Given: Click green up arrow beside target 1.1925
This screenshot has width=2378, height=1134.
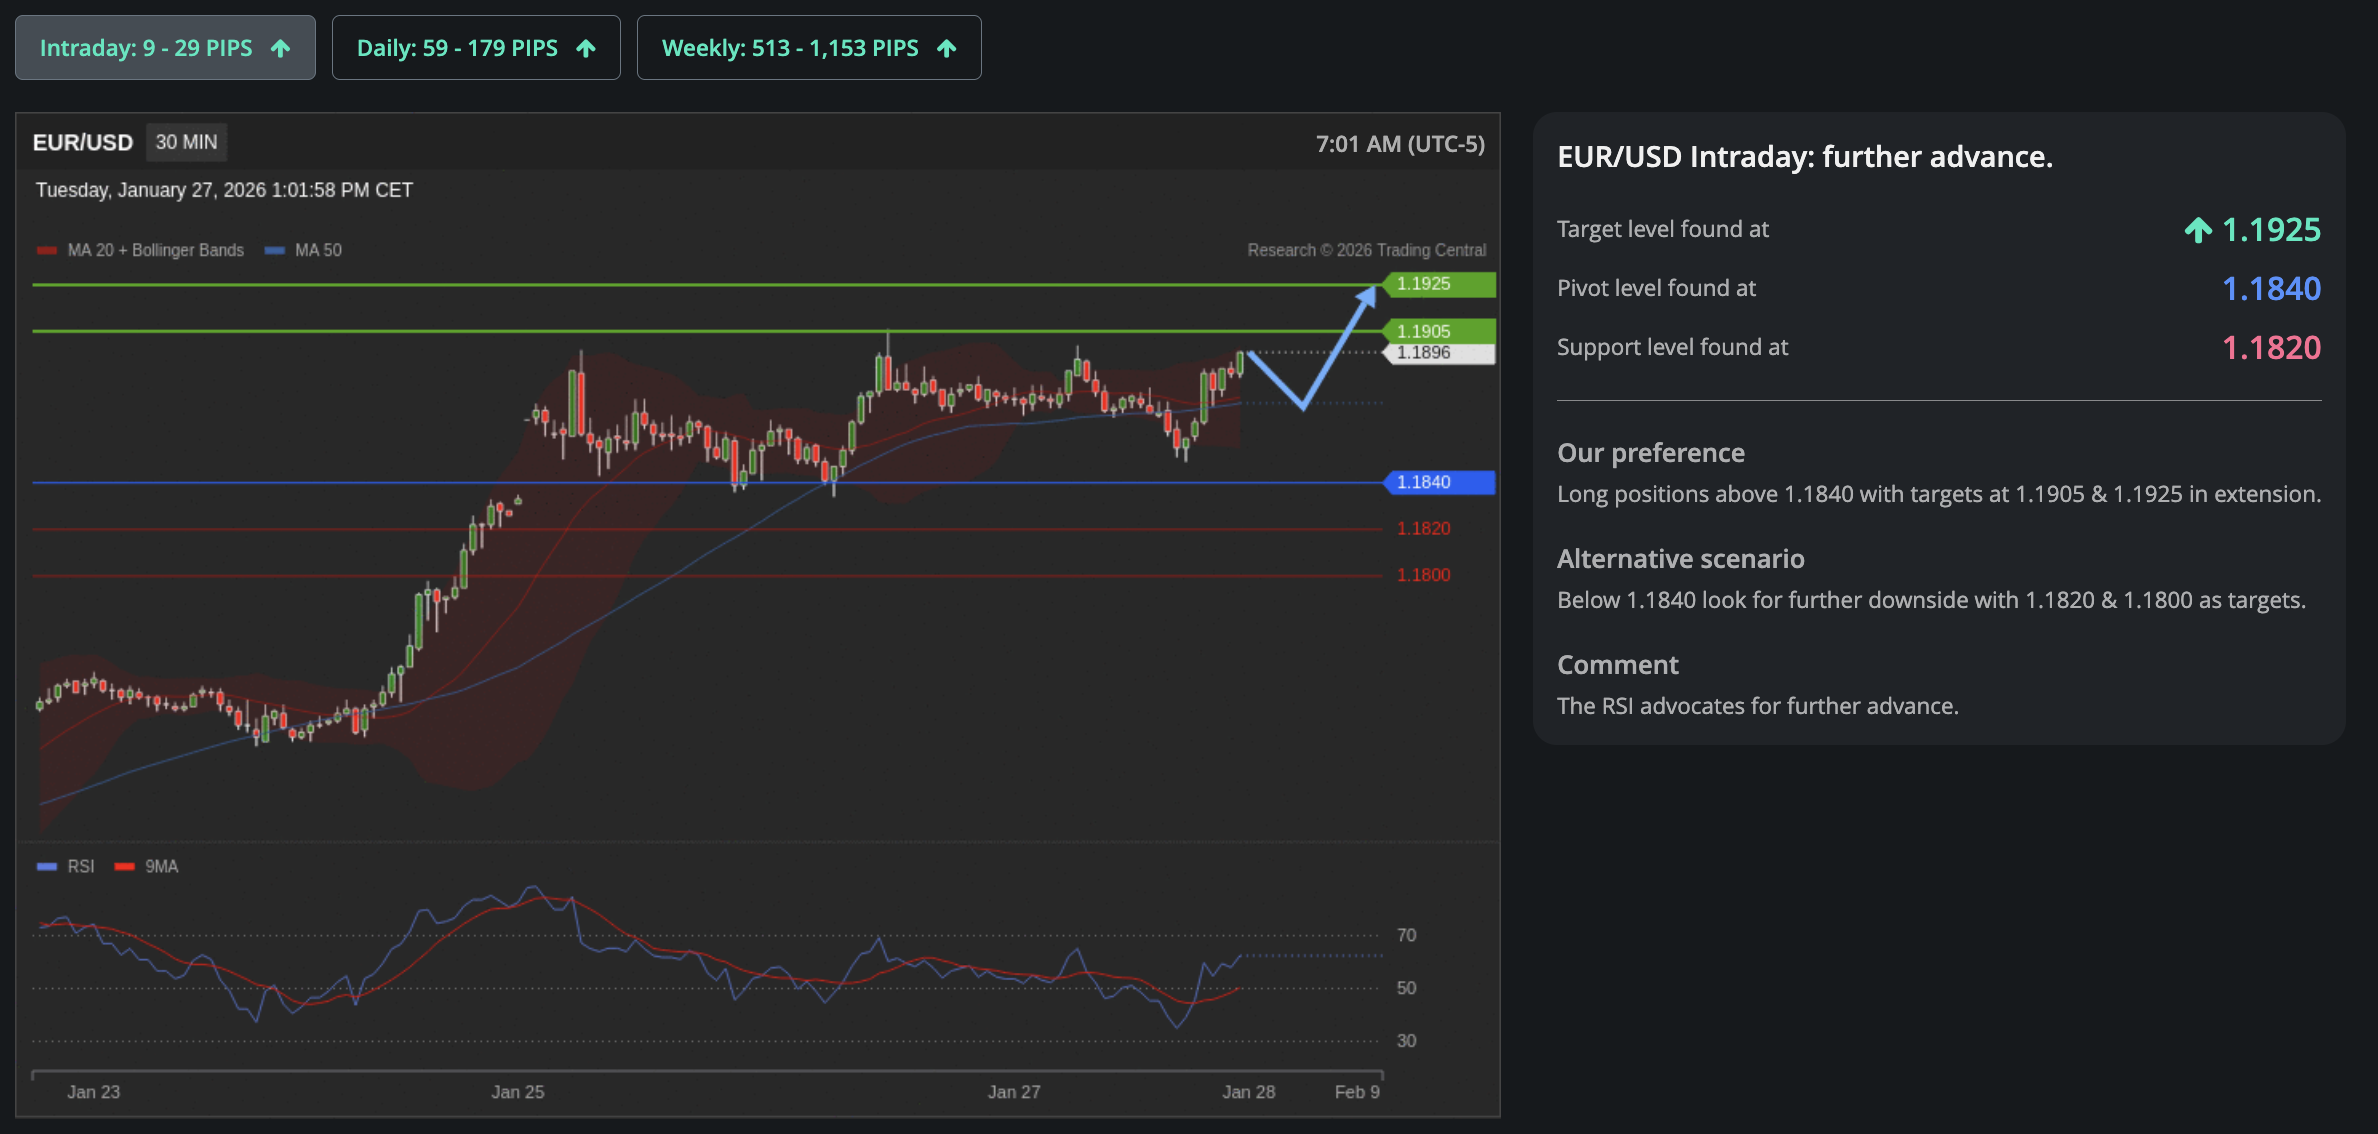Looking at the screenshot, I should point(2197,230).
